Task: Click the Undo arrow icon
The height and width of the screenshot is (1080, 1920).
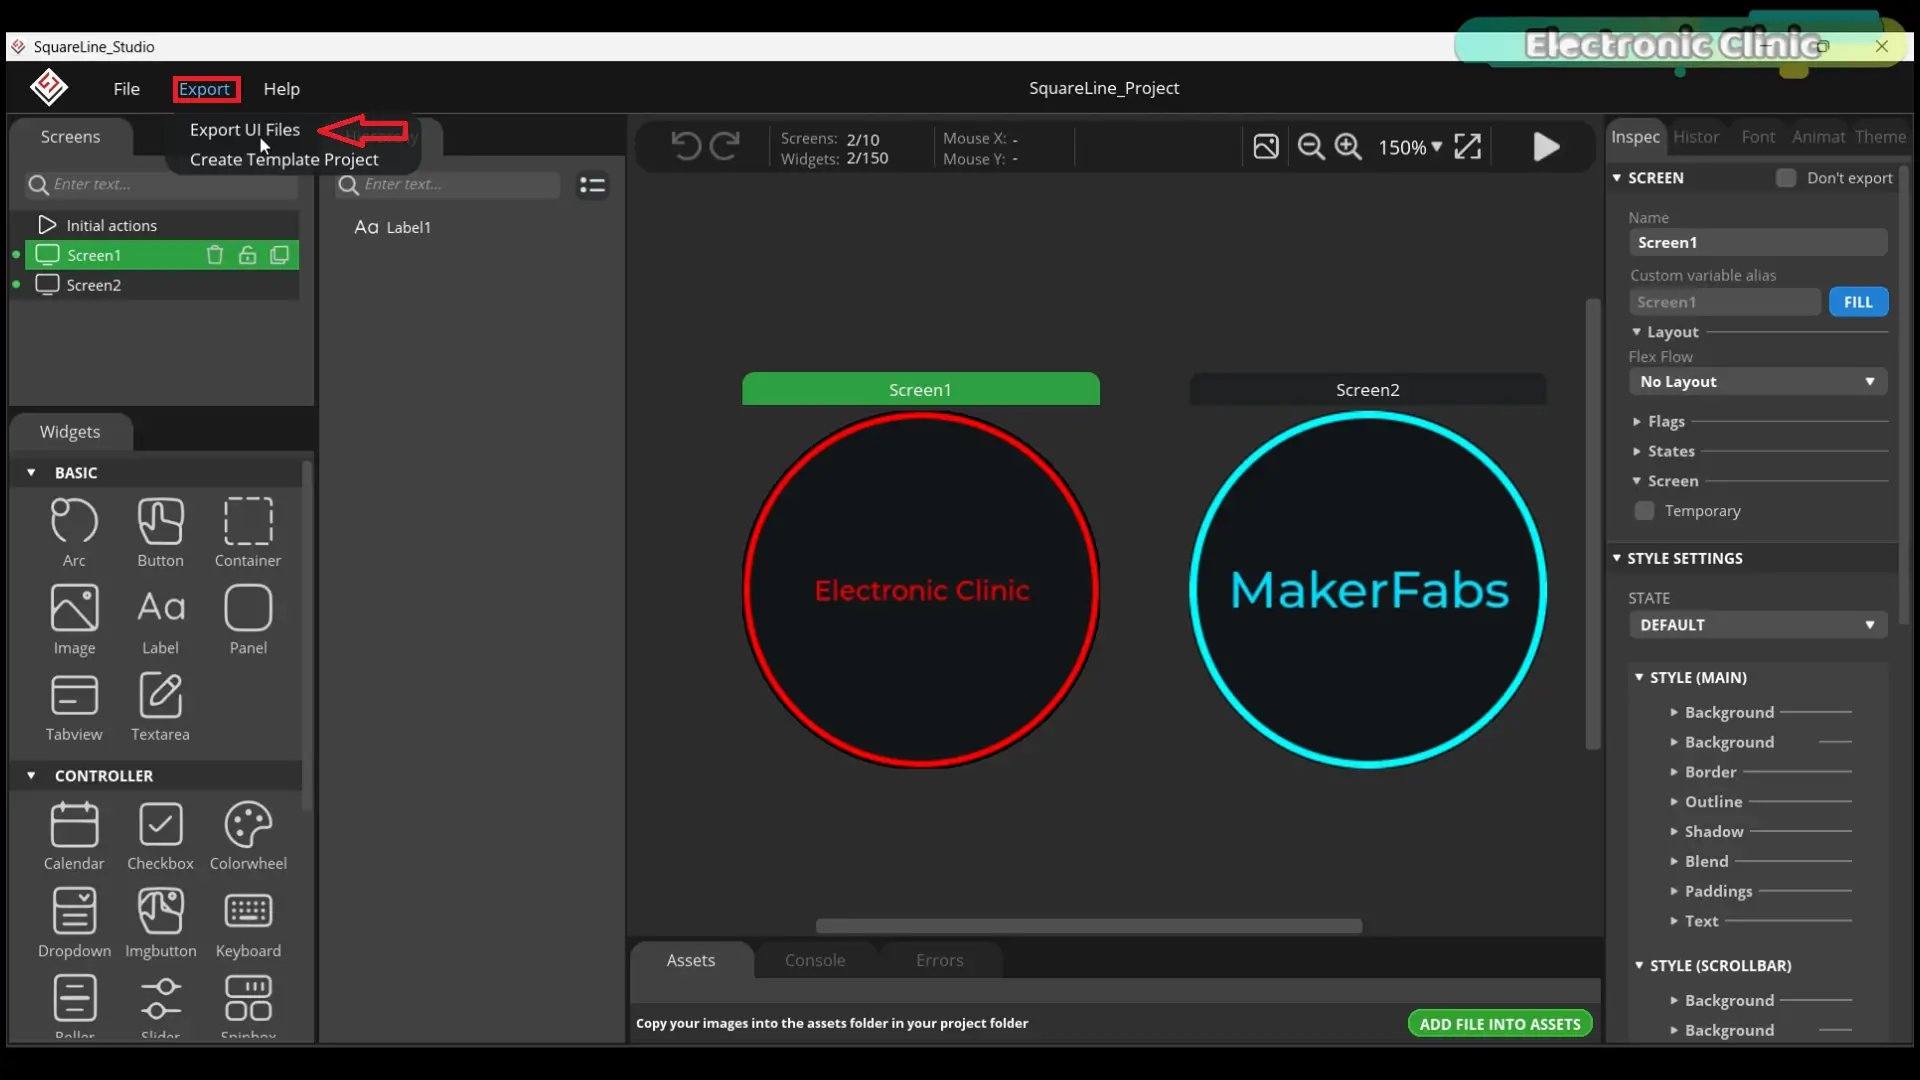Action: 685,146
